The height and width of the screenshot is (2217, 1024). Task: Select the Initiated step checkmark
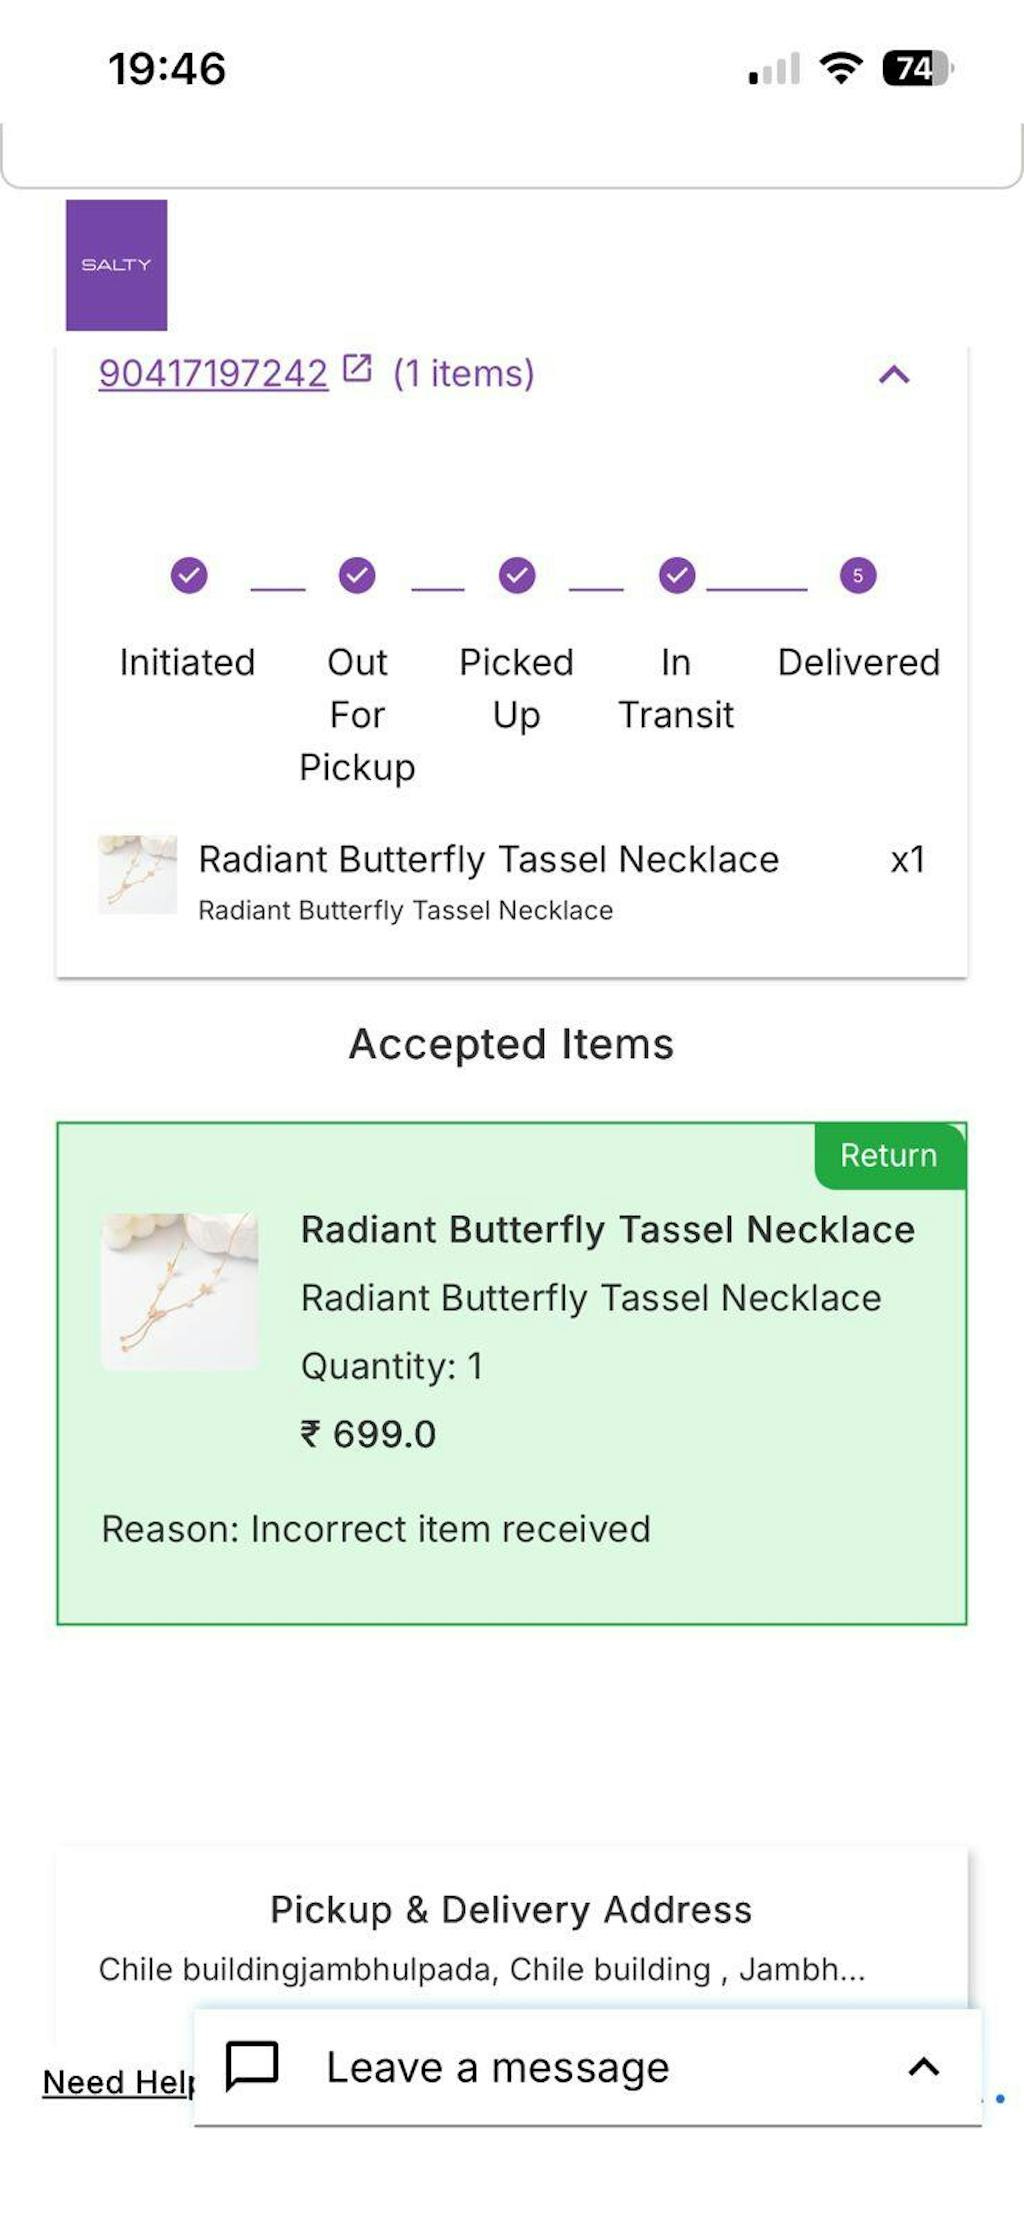click(x=188, y=576)
